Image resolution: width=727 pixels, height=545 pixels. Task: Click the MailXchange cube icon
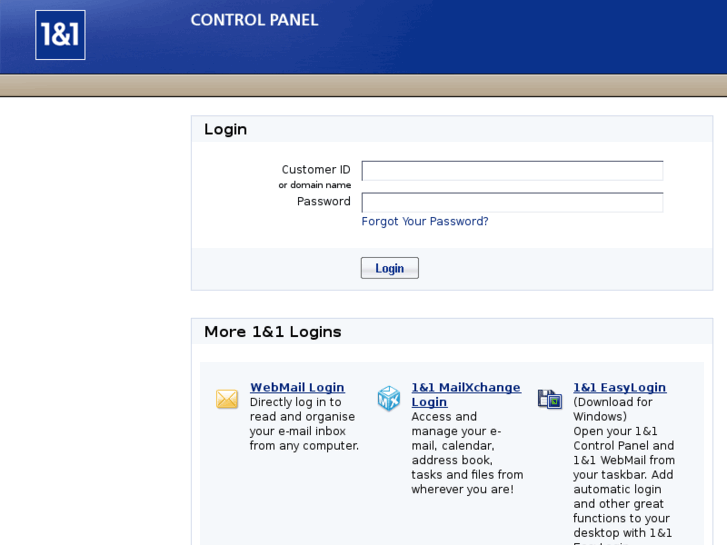pos(389,398)
